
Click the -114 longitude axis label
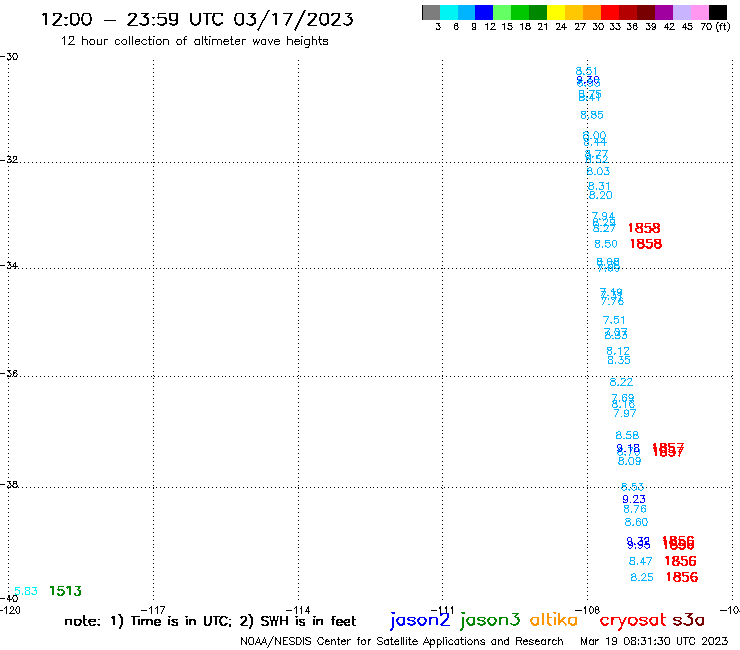coord(298,610)
